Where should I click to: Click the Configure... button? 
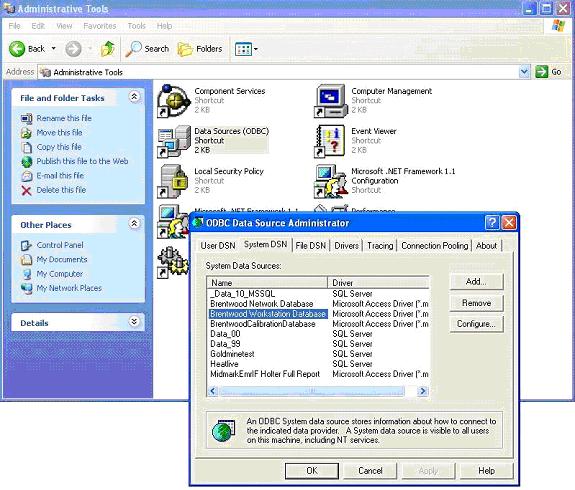[476, 324]
